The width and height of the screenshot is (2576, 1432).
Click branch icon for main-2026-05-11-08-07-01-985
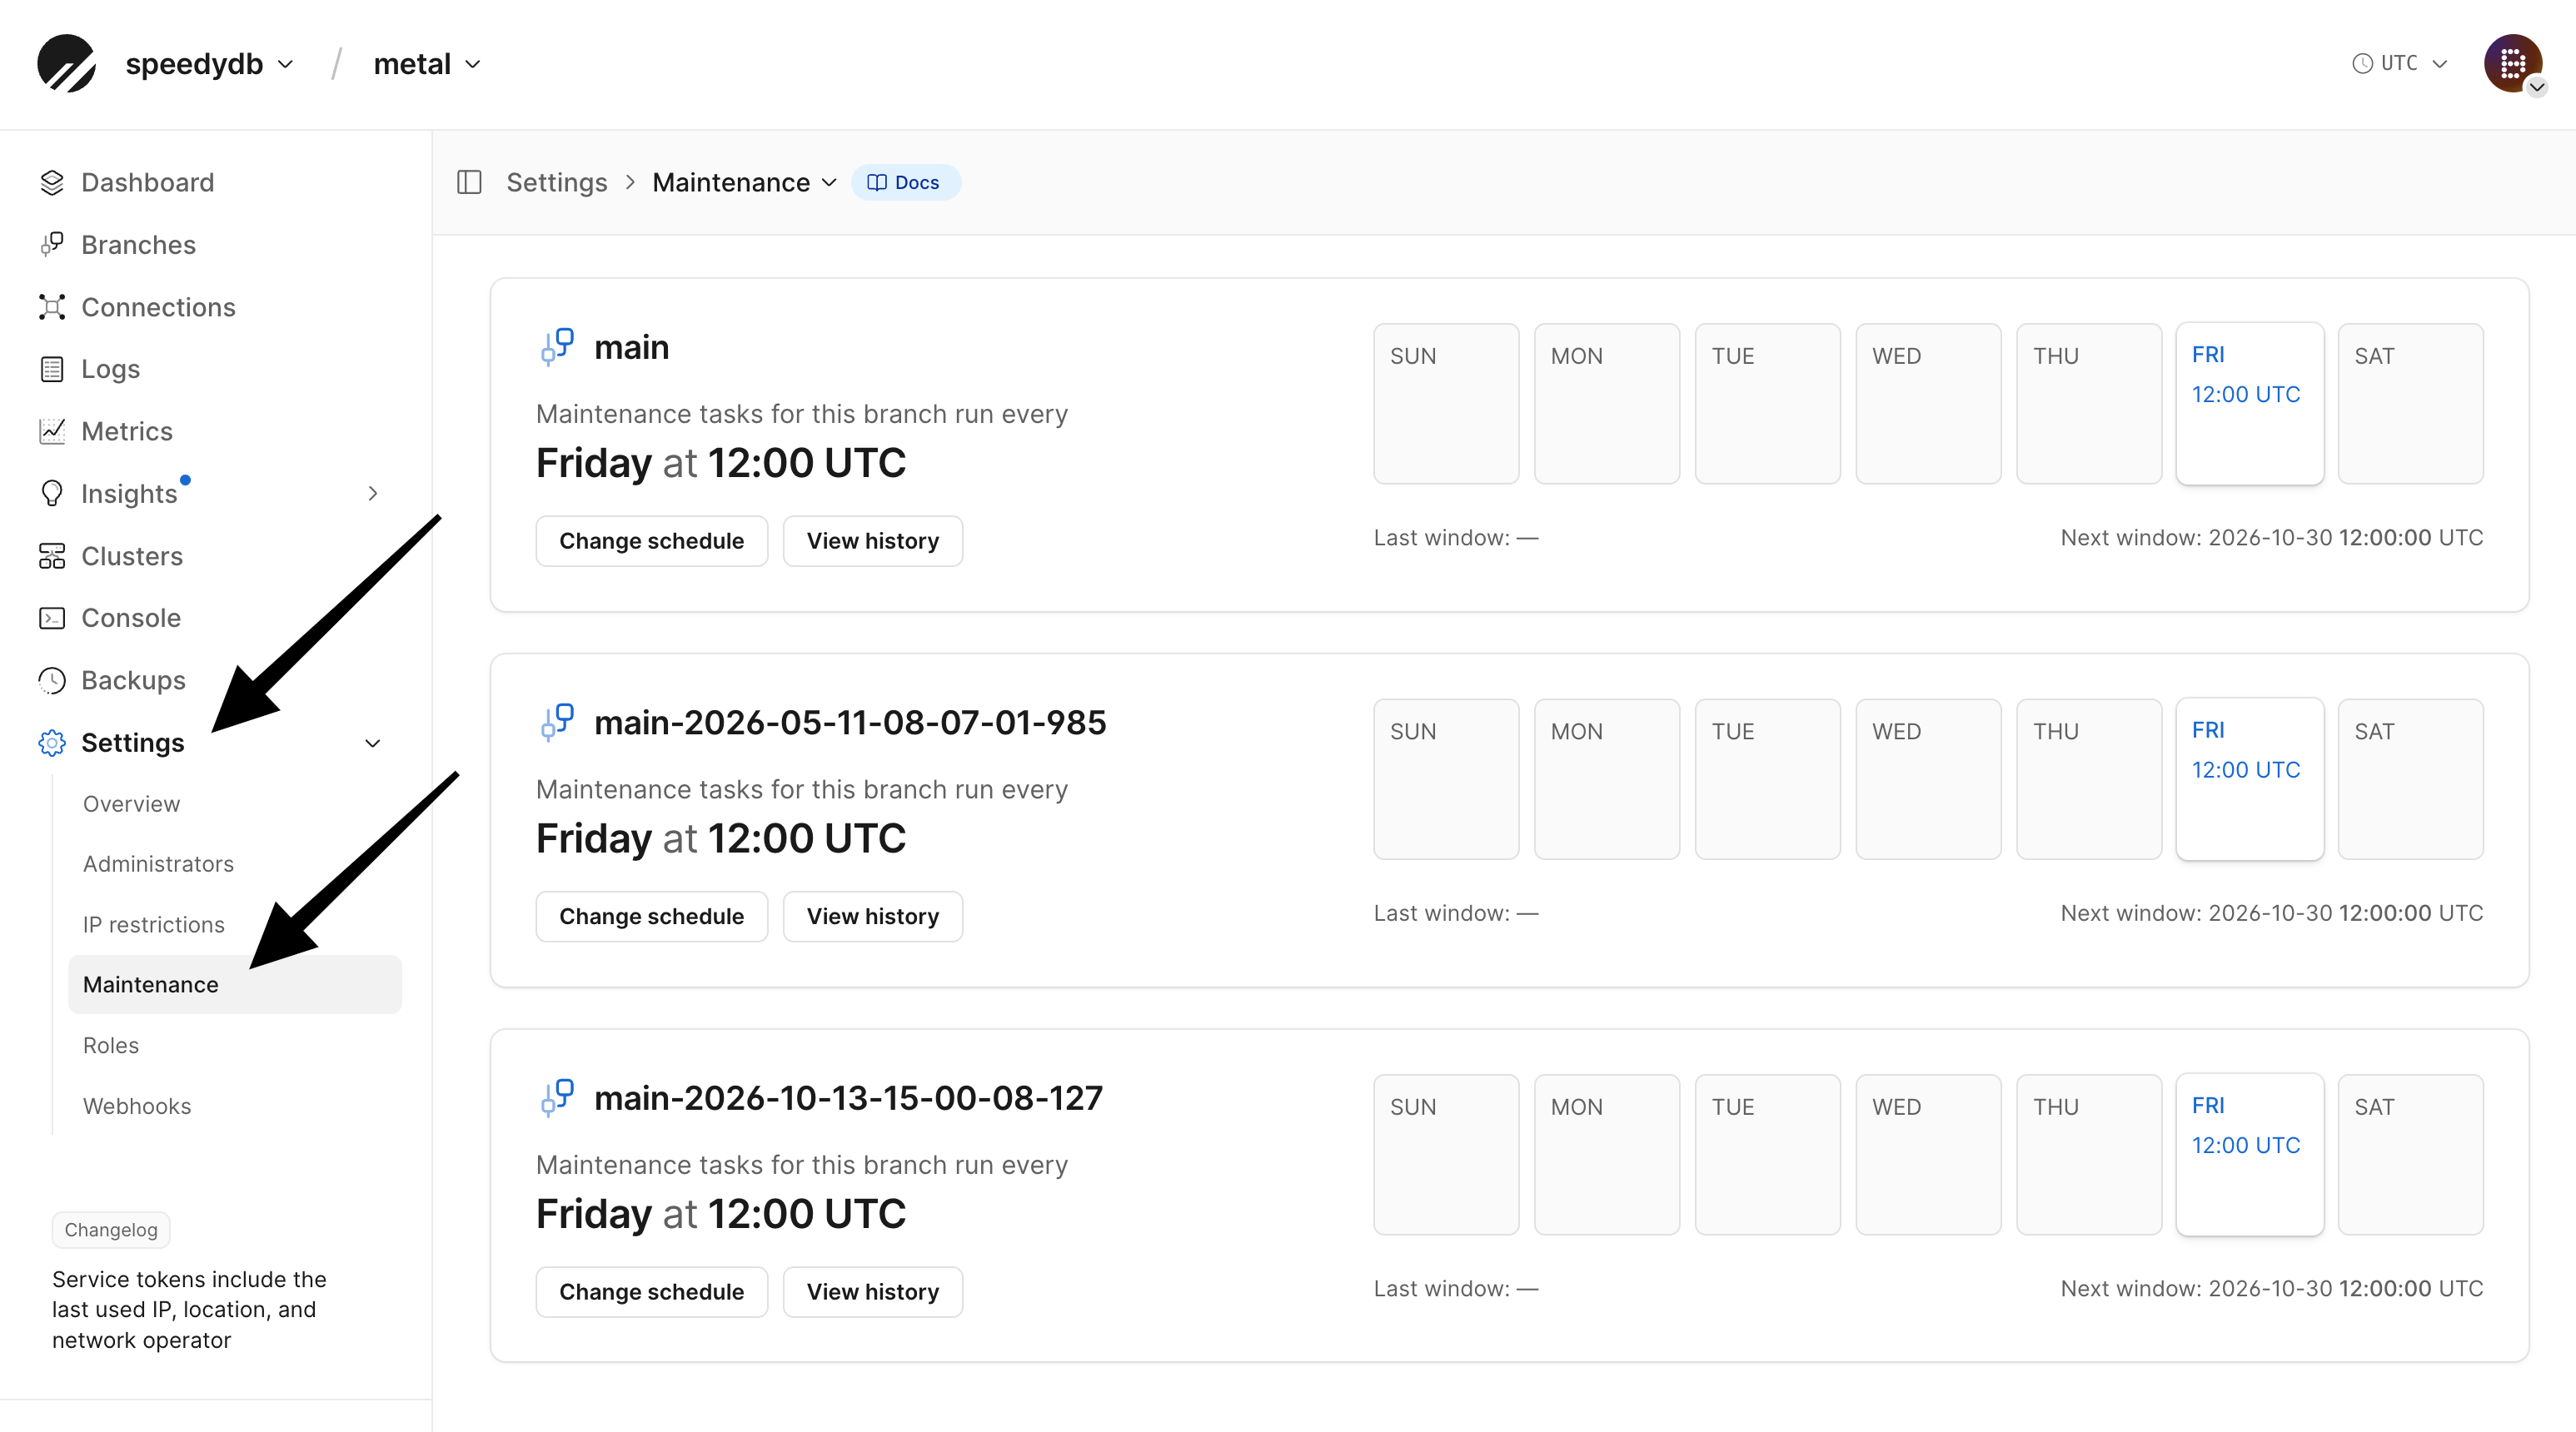pos(557,722)
